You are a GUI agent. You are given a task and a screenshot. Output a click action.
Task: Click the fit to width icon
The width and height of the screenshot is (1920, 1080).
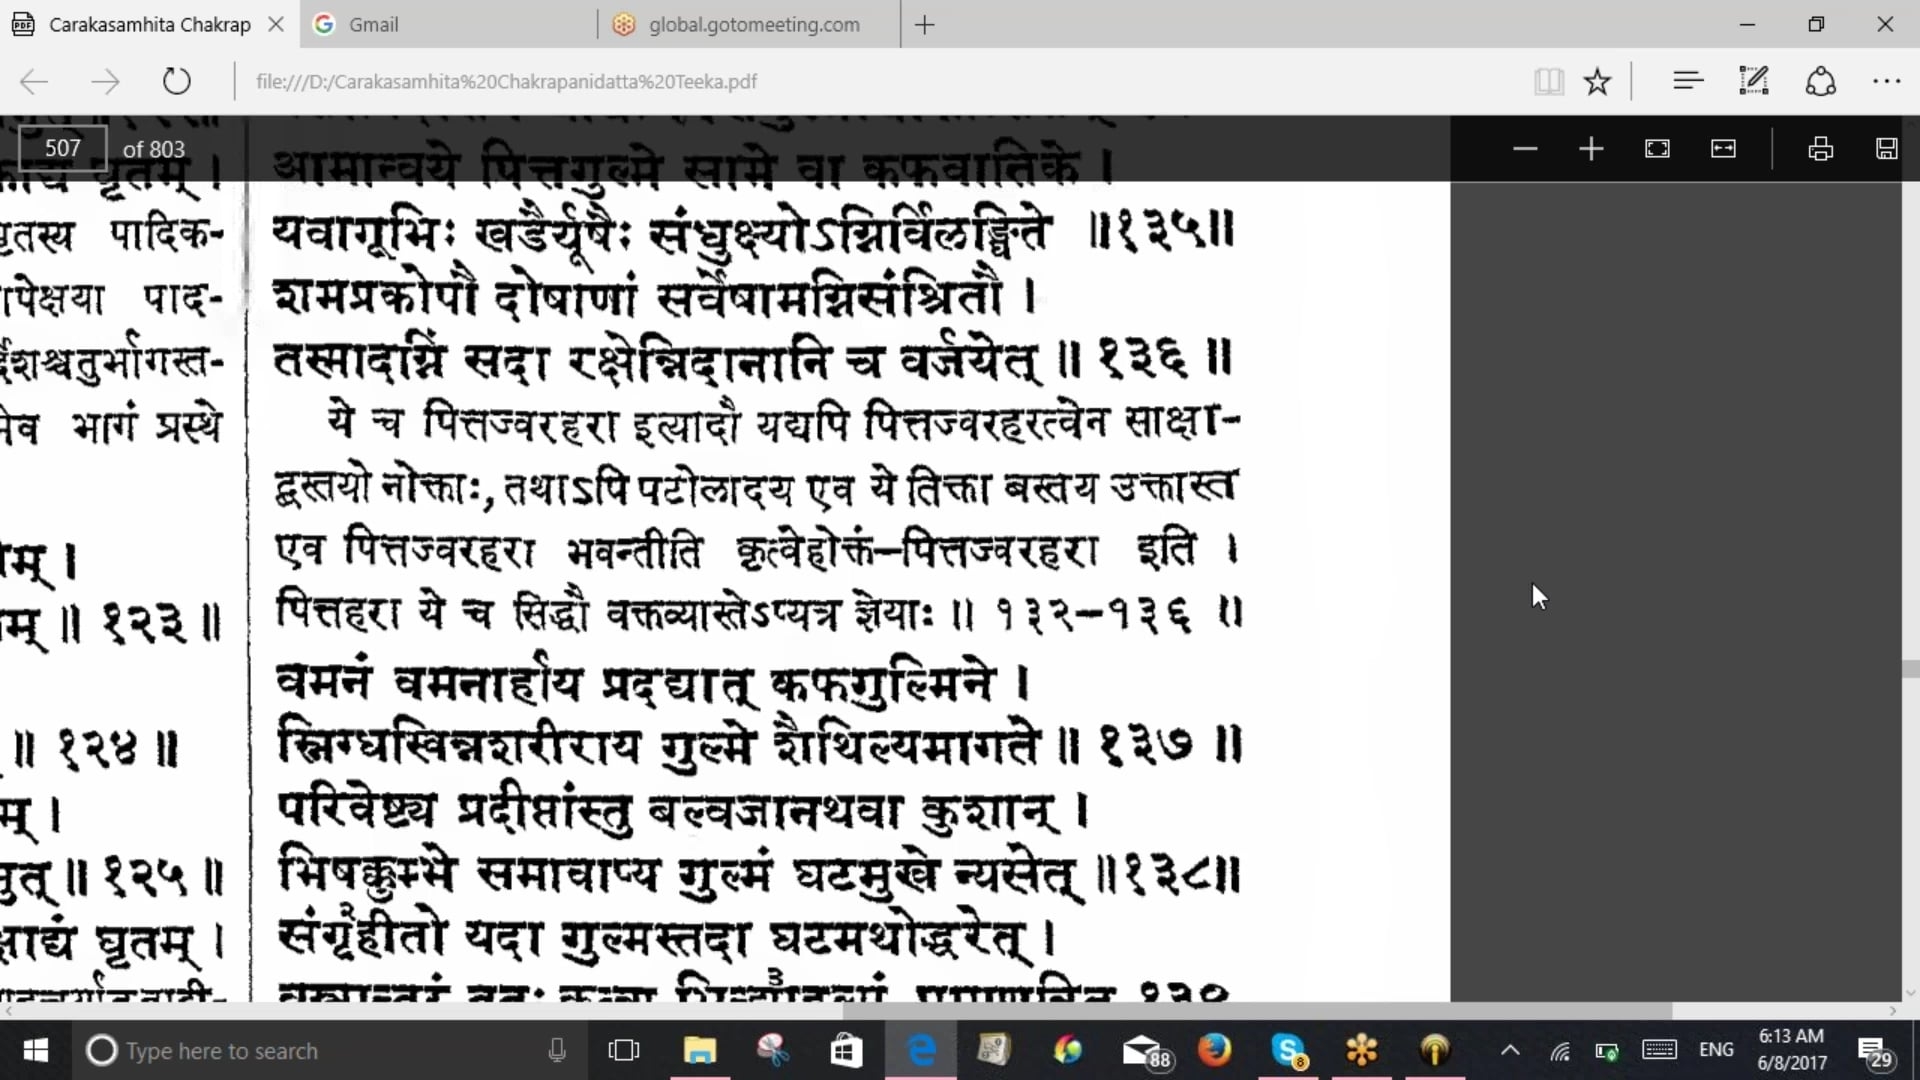(x=1723, y=149)
